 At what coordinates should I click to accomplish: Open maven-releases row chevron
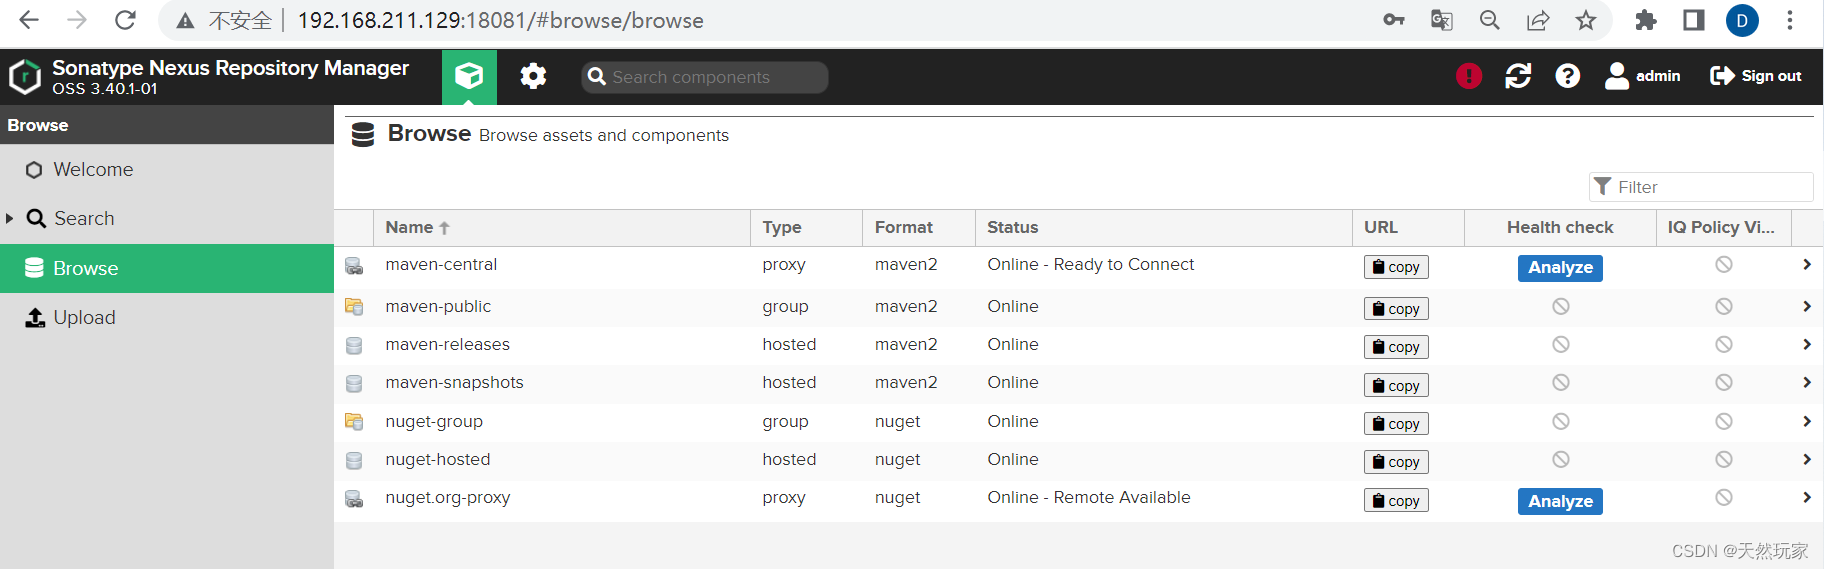pyautogui.click(x=1807, y=344)
